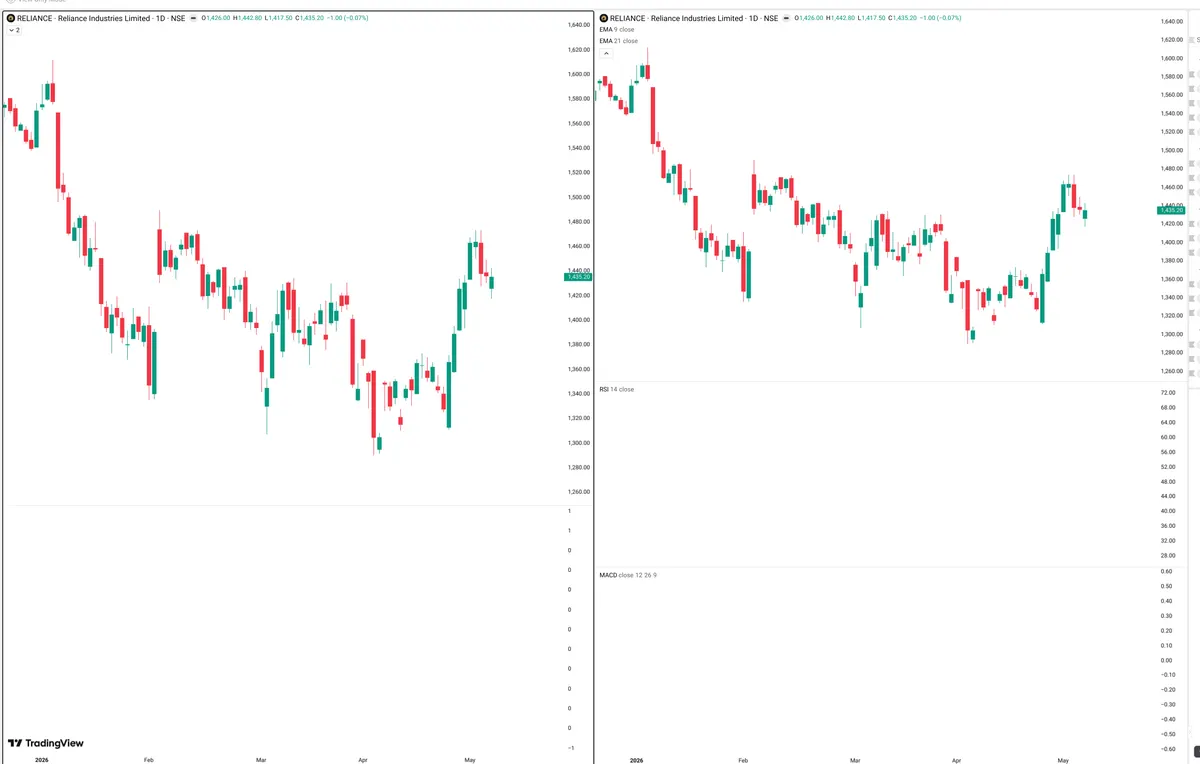Click the '2026' date label on right chart
Screen dimensions: 1200x764
(x=636, y=760)
